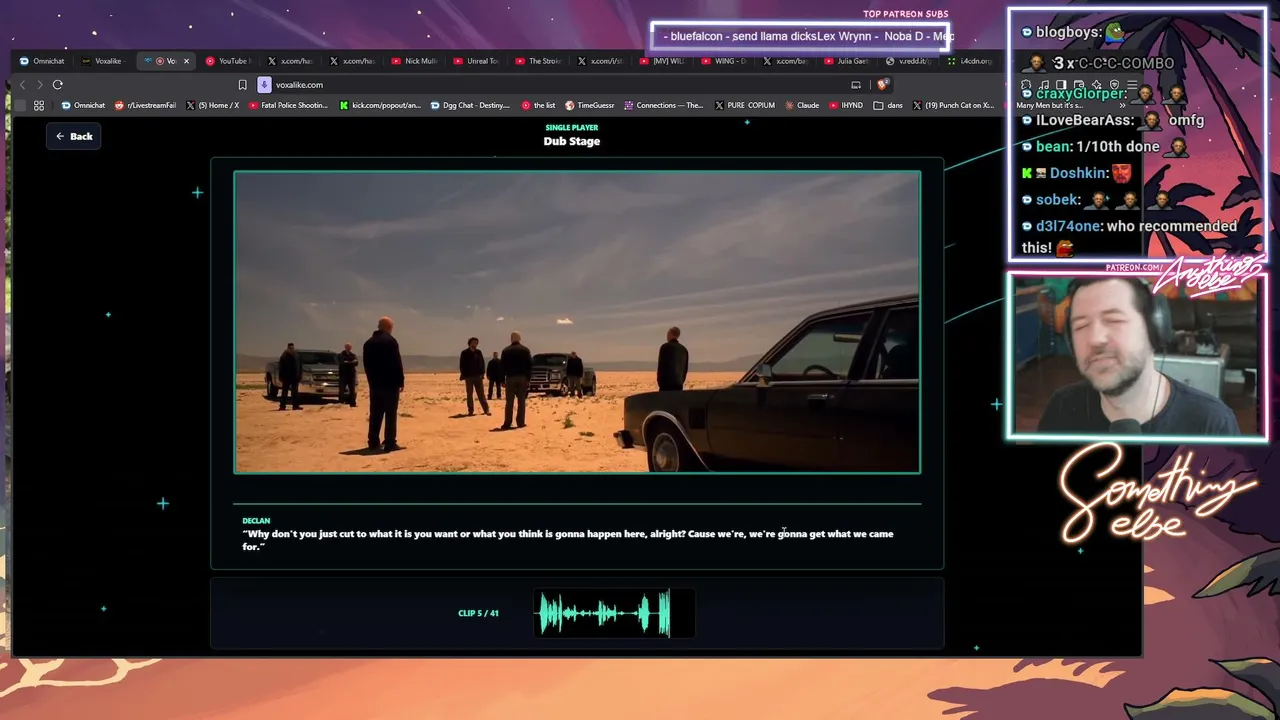This screenshot has height=720, width=1280.
Task: Open the (5) Home / X bookmark
Action: tap(213, 105)
